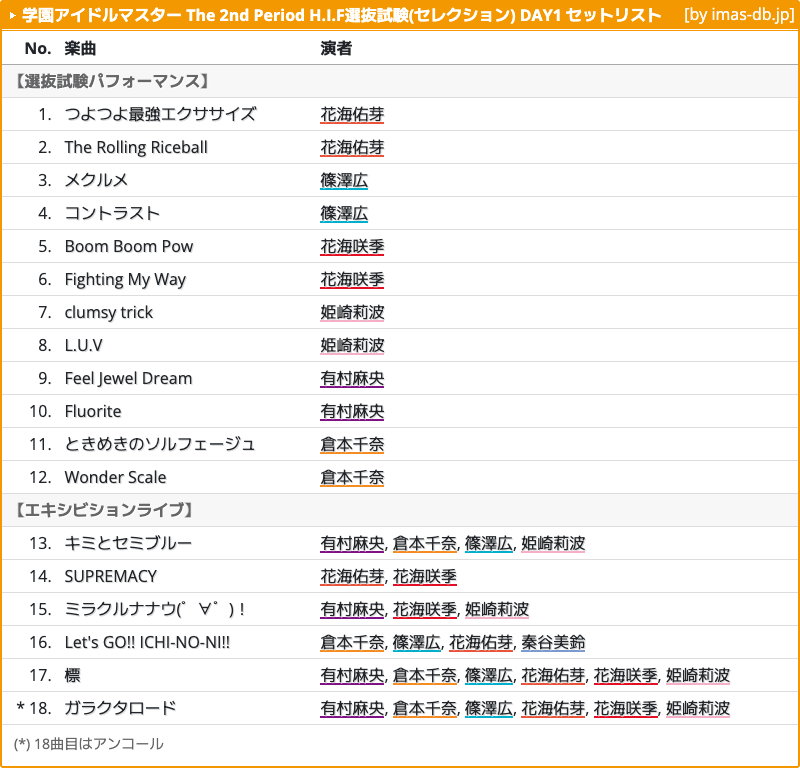Click 花海佑芽 in the つよつよ最強エクササイズ row
This screenshot has height=768, width=800.
coord(352,114)
